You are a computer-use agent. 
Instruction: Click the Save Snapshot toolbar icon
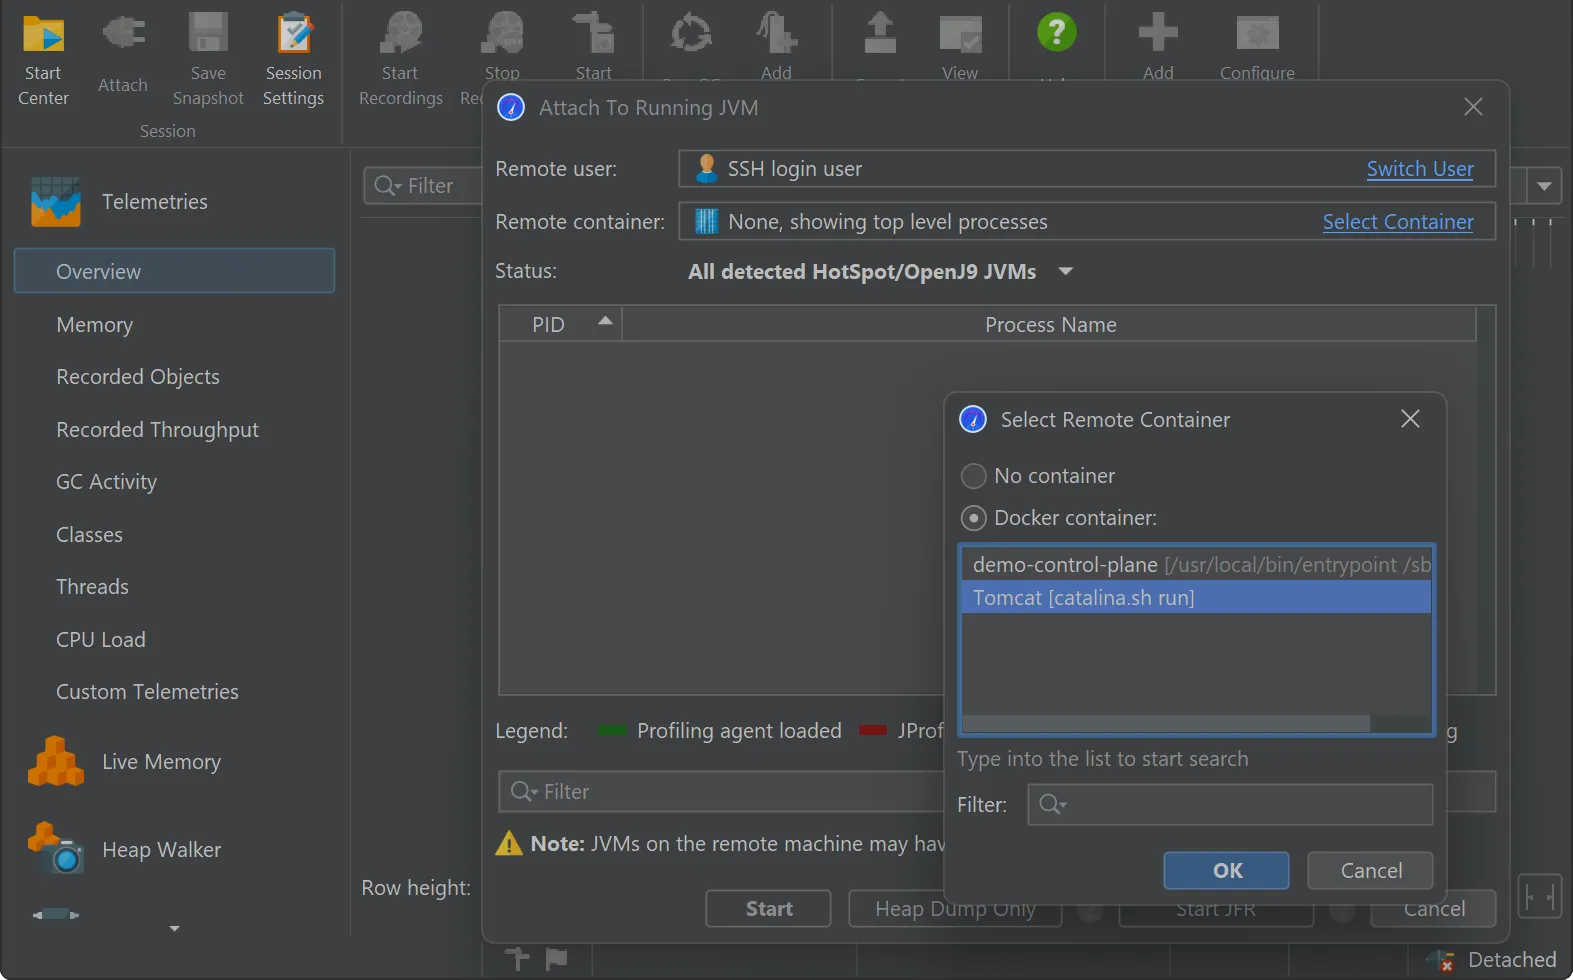click(208, 36)
